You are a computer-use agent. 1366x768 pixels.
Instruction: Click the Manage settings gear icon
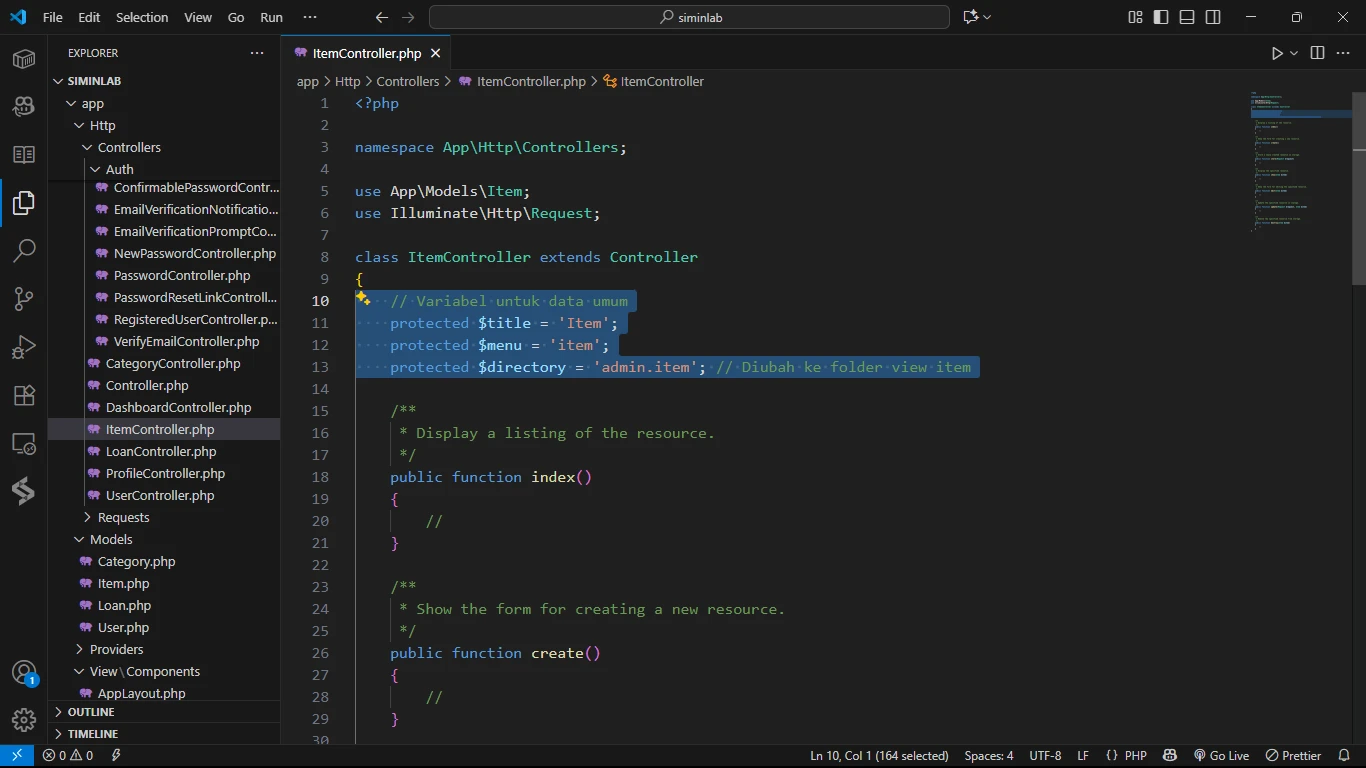pyautogui.click(x=24, y=719)
